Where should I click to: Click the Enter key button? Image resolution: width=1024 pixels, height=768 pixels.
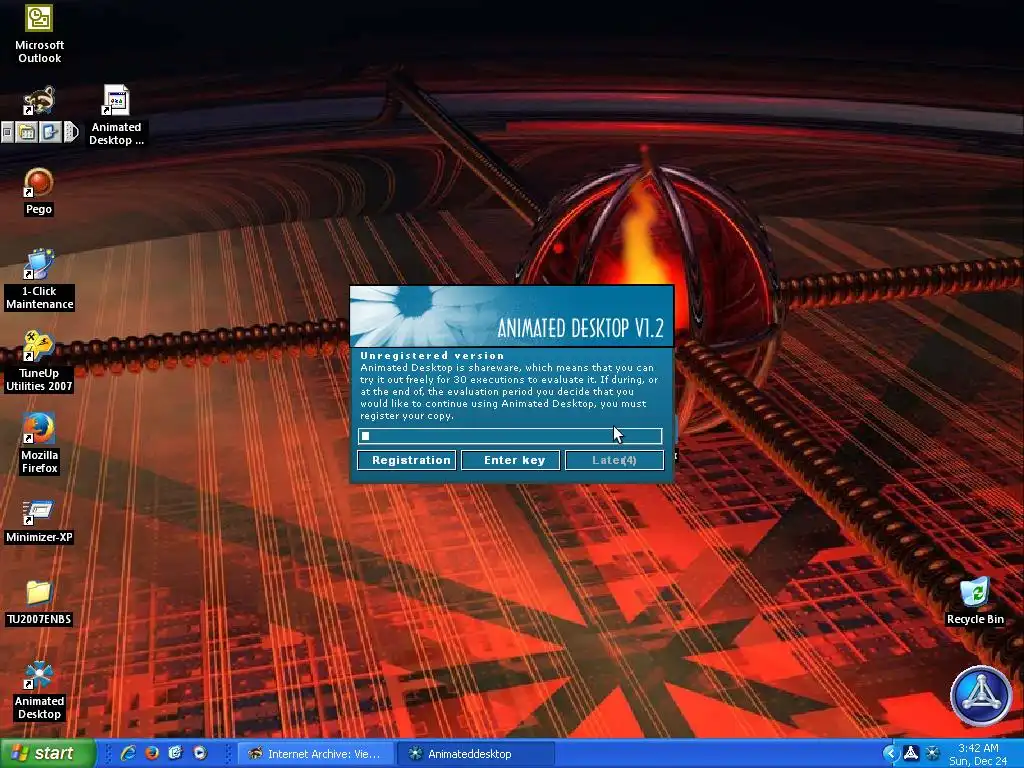tap(511, 460)
